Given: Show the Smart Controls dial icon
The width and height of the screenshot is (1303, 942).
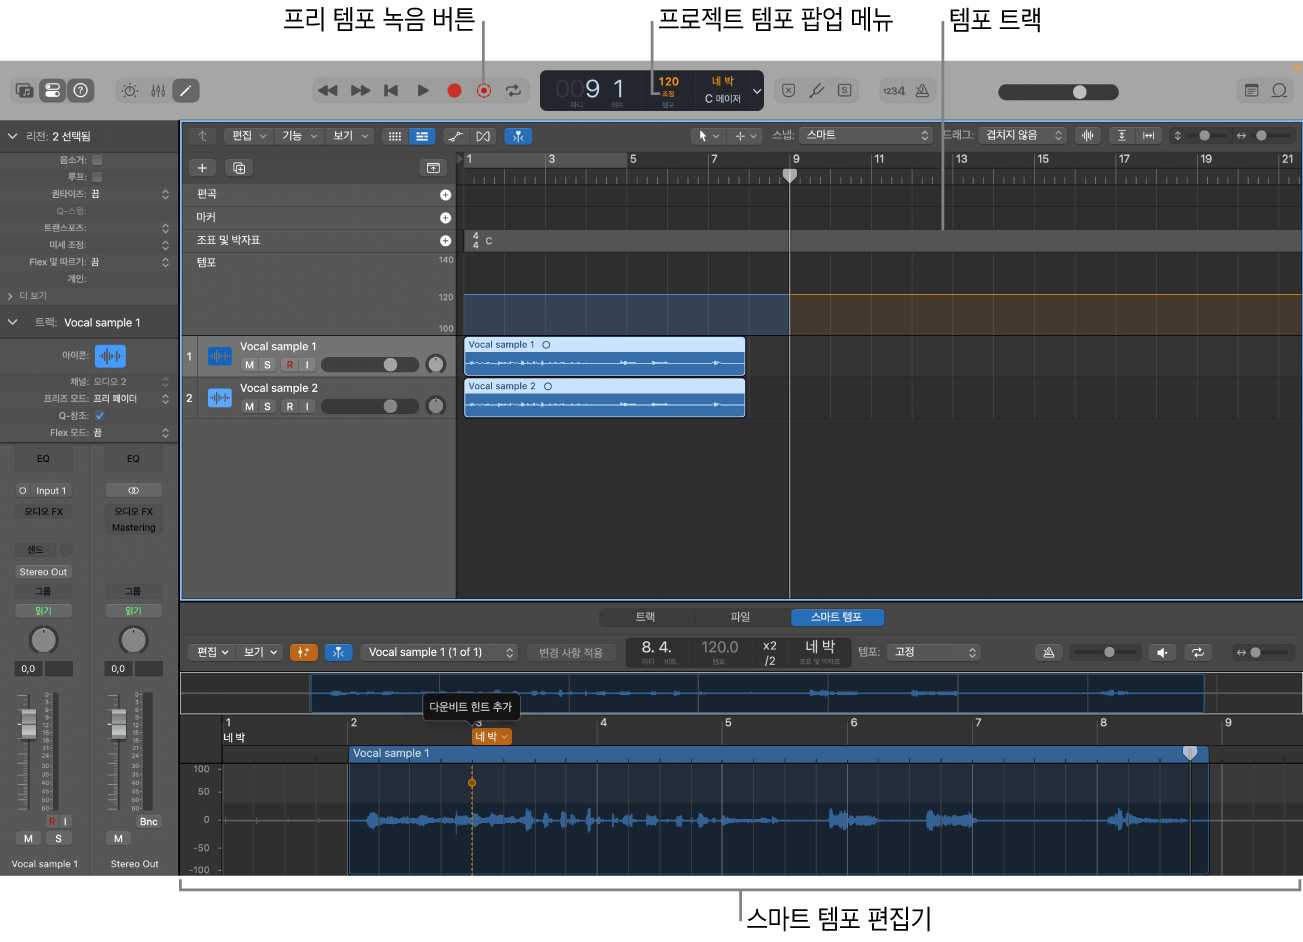Looking at the screenshot, I should click(130, 91).
